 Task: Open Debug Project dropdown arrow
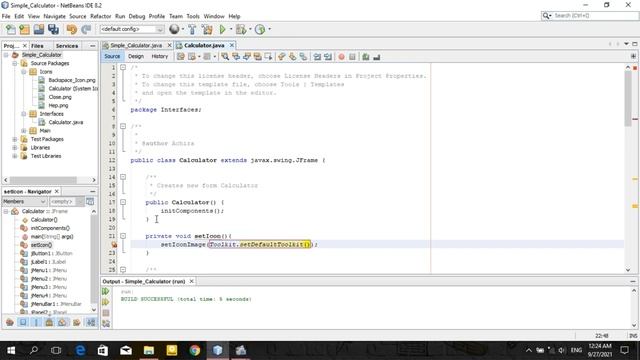[x=250, y=29]
